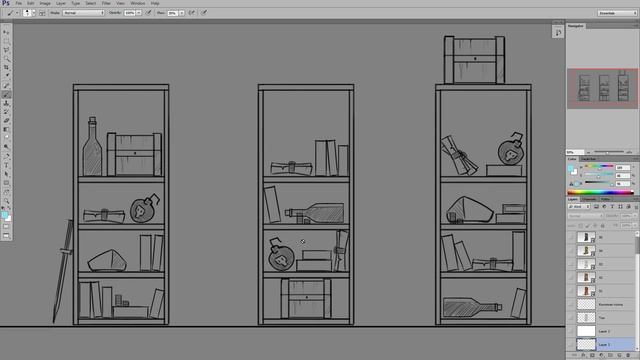Select the Quick Selection tool
640x360 pixels.
click(6, 58)
